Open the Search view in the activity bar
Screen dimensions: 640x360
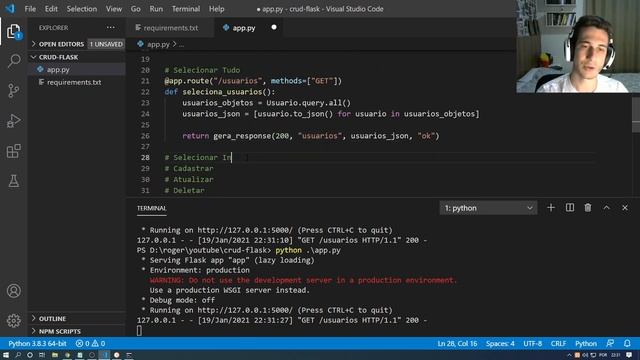13,61
